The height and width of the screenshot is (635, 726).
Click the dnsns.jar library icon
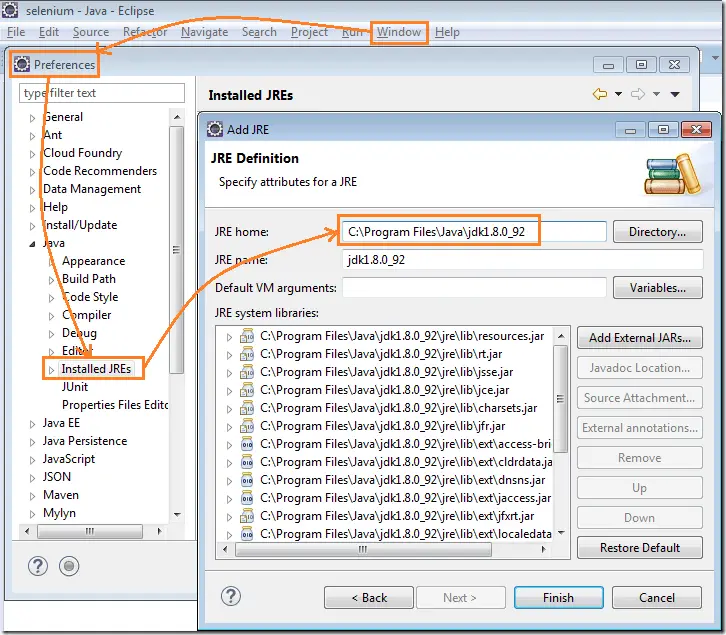click(247, 480)
